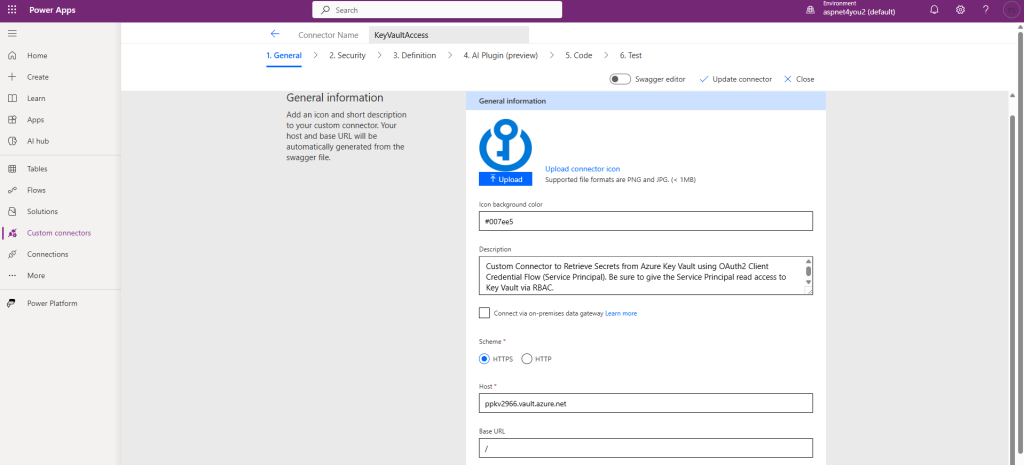The height and width of the screenshot is (465, 1024).
Task: Focus the Description text area
Action: (646, 276)
